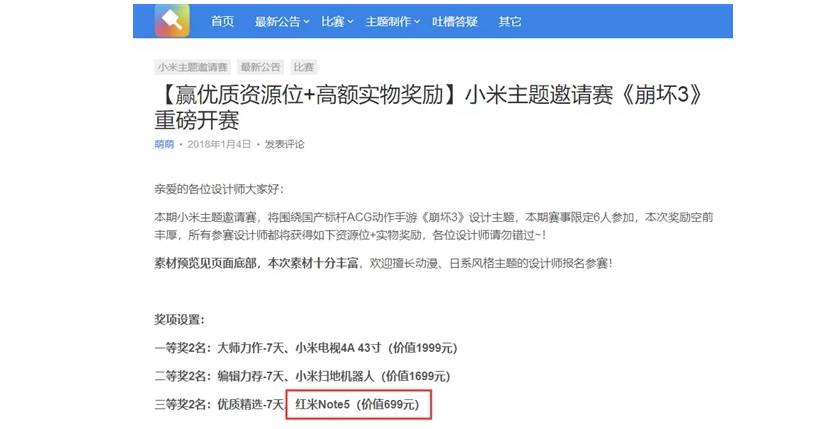The height and width of the screenshot is (429, 840).
Task: Click the 小米主题邀请赛 category tag
Action: (x=192, y=67)
